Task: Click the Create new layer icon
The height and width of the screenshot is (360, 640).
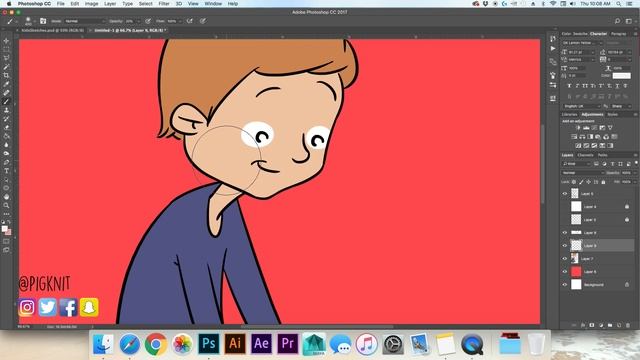Action: [x=619, y=325]
